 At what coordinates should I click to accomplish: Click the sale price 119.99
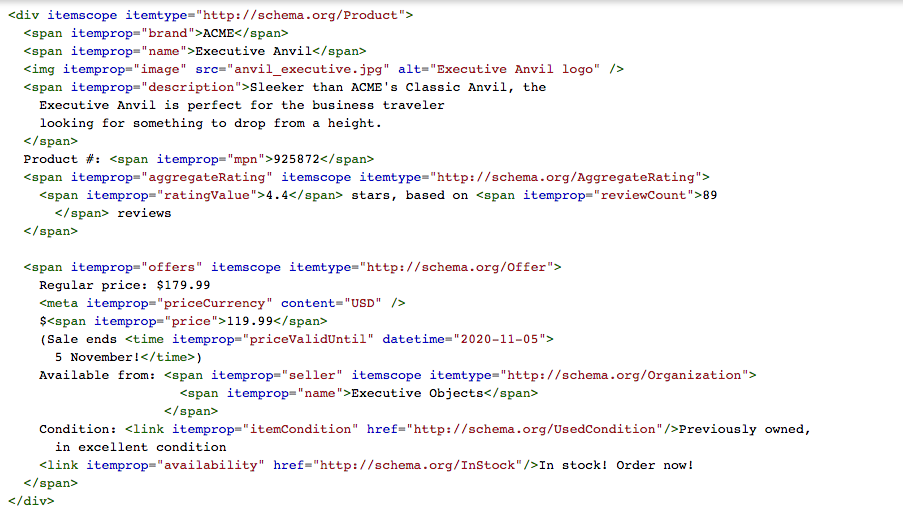[249, 321]
